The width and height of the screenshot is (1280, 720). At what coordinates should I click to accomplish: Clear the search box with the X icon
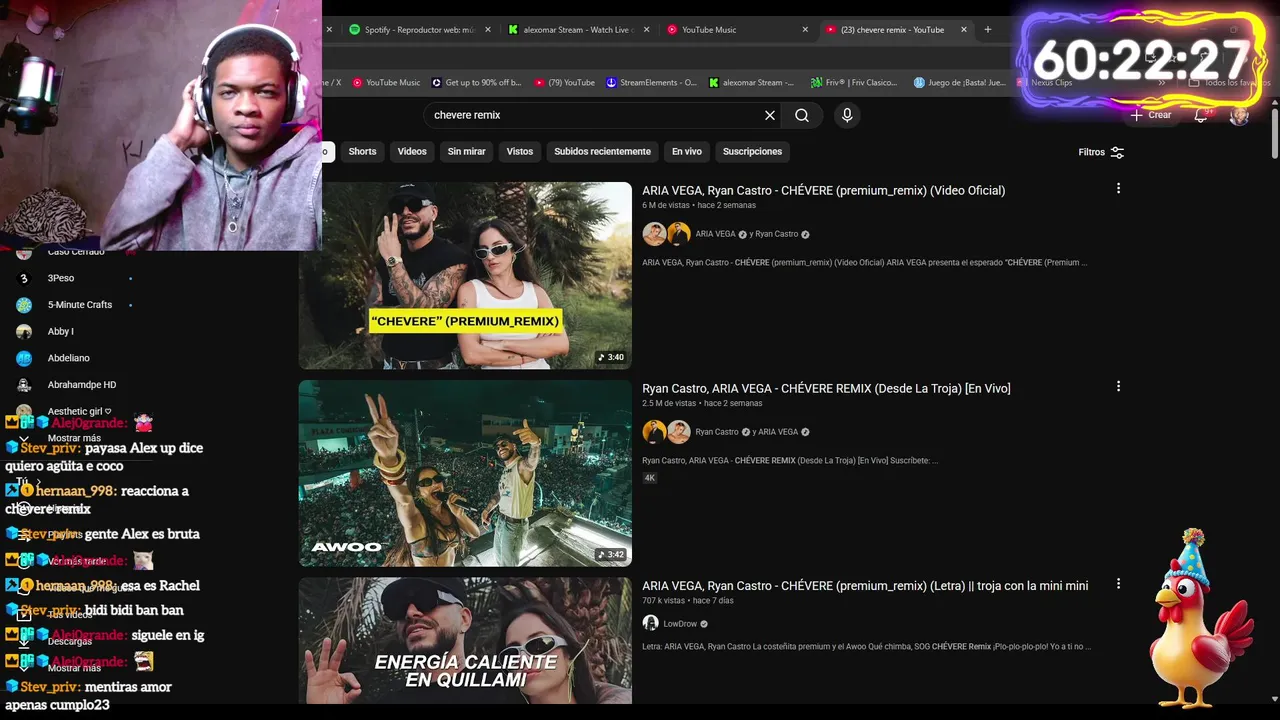coord(770,115)
